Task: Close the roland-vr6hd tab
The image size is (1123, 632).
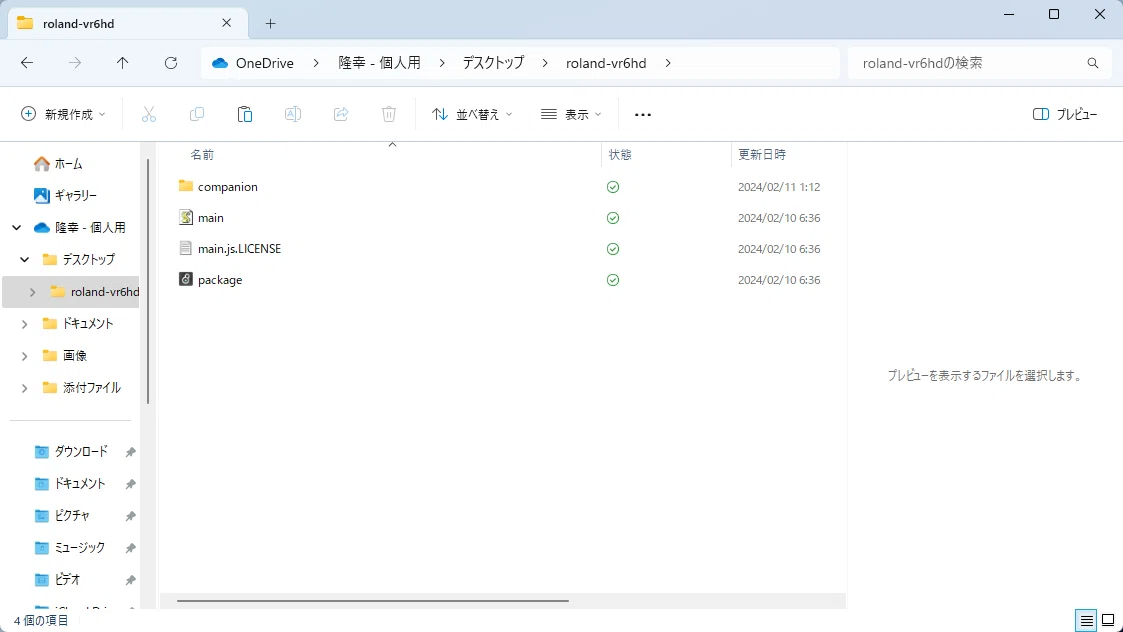Action: coord(226,23)
